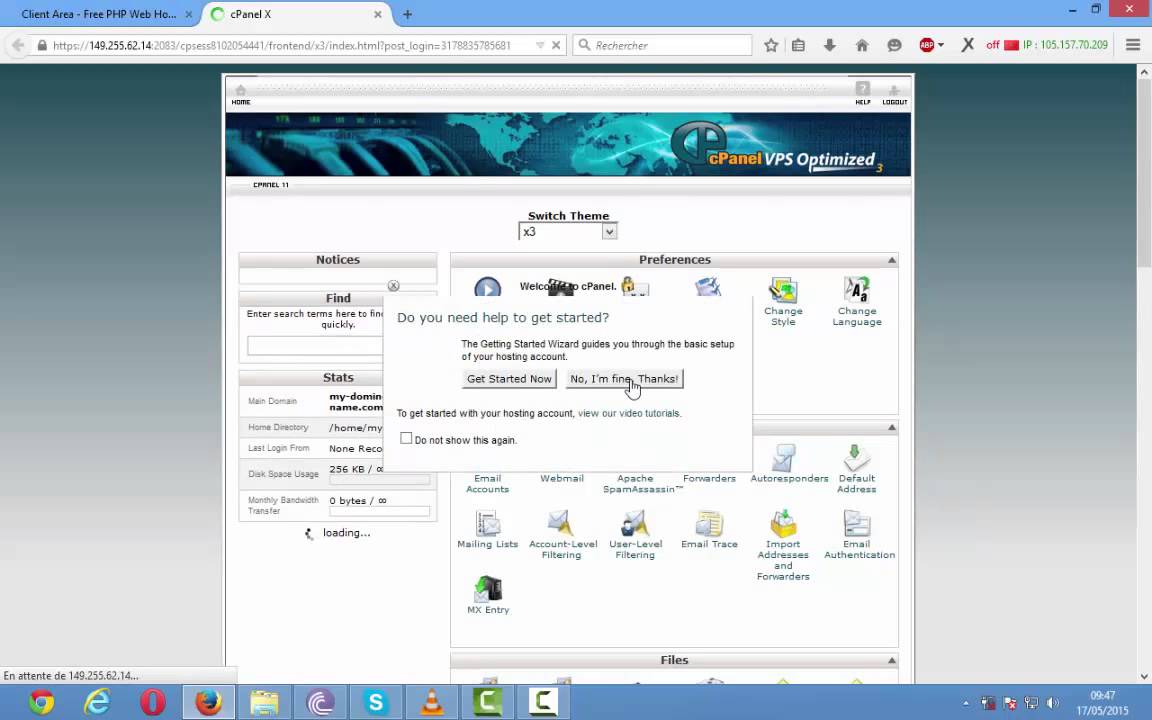This screenshot has height=720, width=1152.
Task: Open the Switch Theme dropdown
Action: 568,231
